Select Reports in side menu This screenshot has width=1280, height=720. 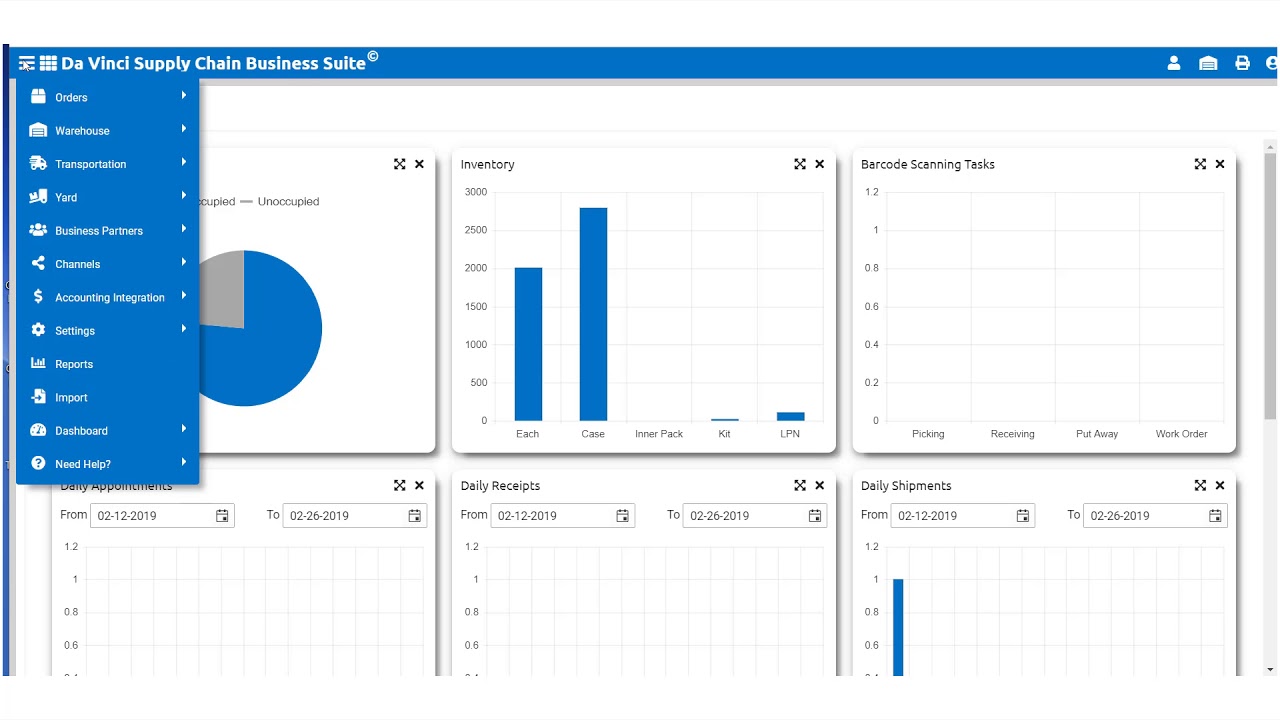point(108,364)
